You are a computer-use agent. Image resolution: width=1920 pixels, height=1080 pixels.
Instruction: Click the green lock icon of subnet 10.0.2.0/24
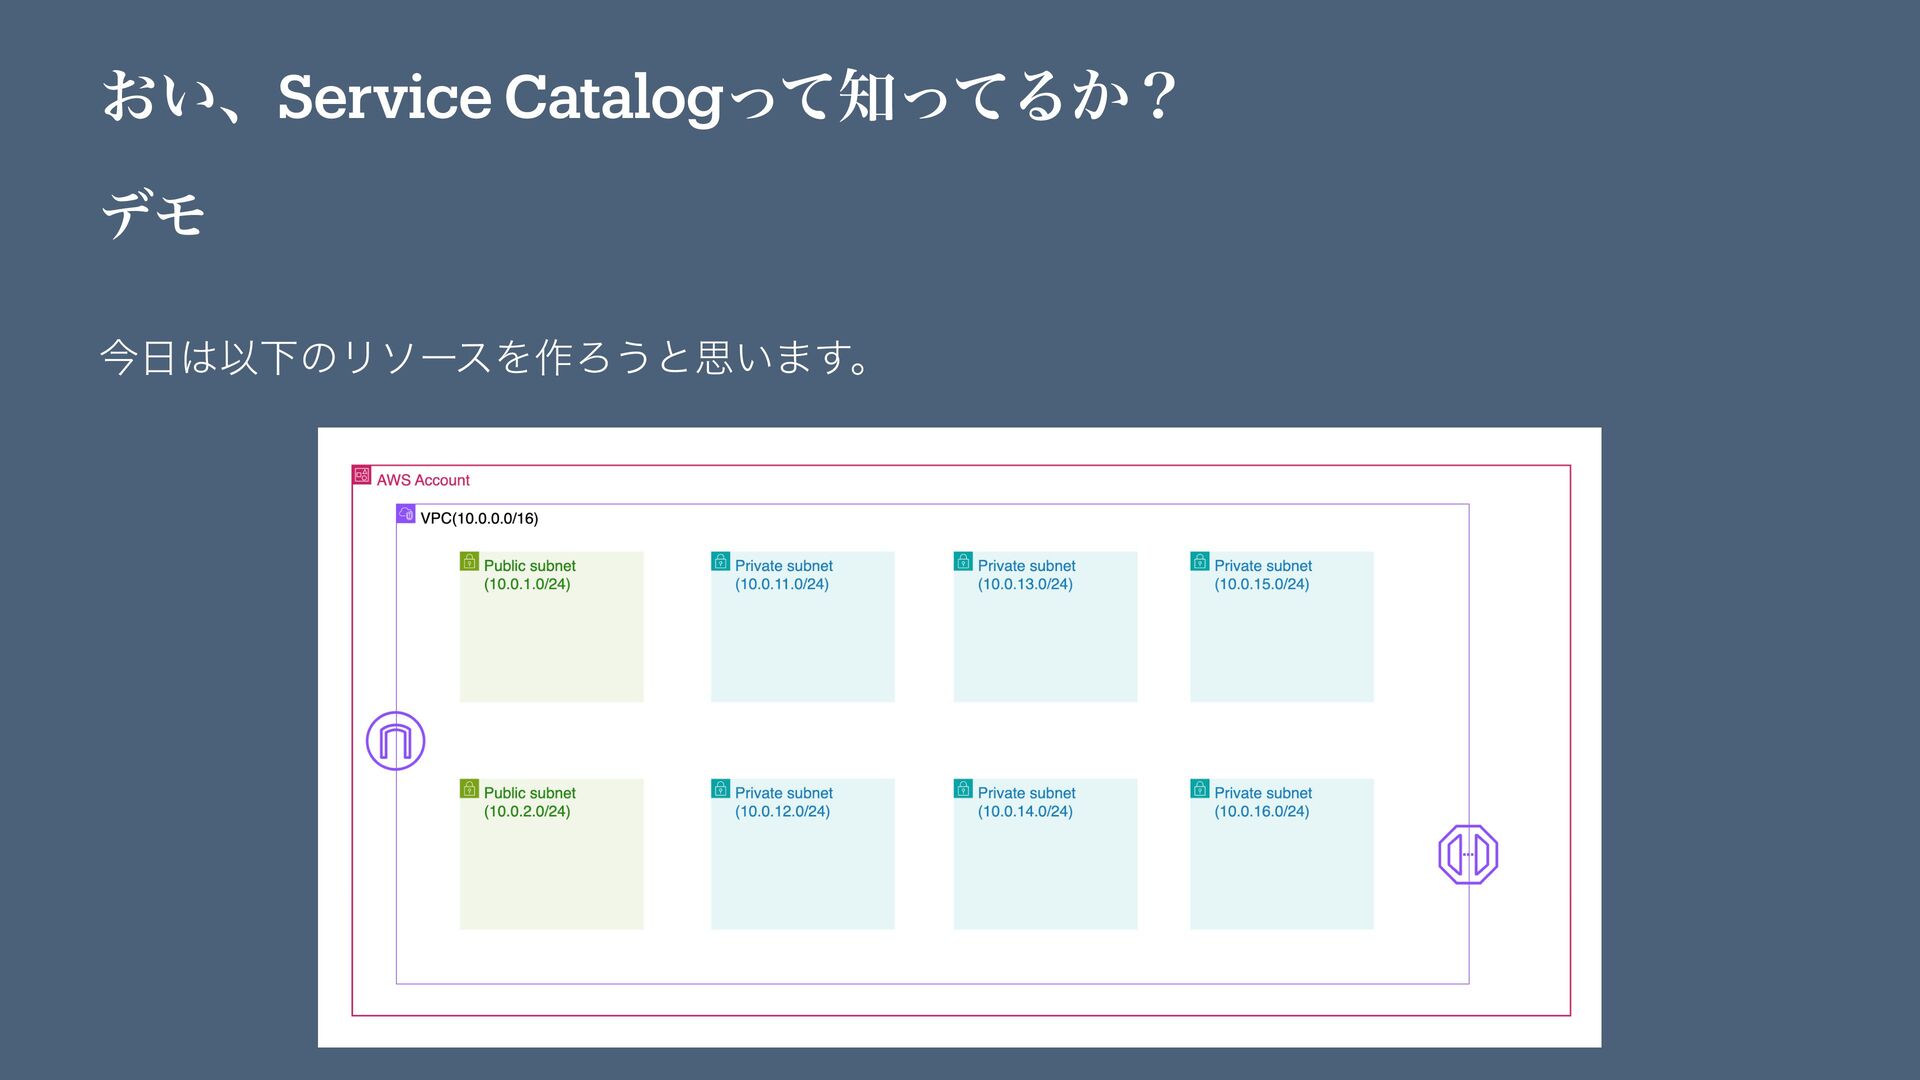pos(469,789)
